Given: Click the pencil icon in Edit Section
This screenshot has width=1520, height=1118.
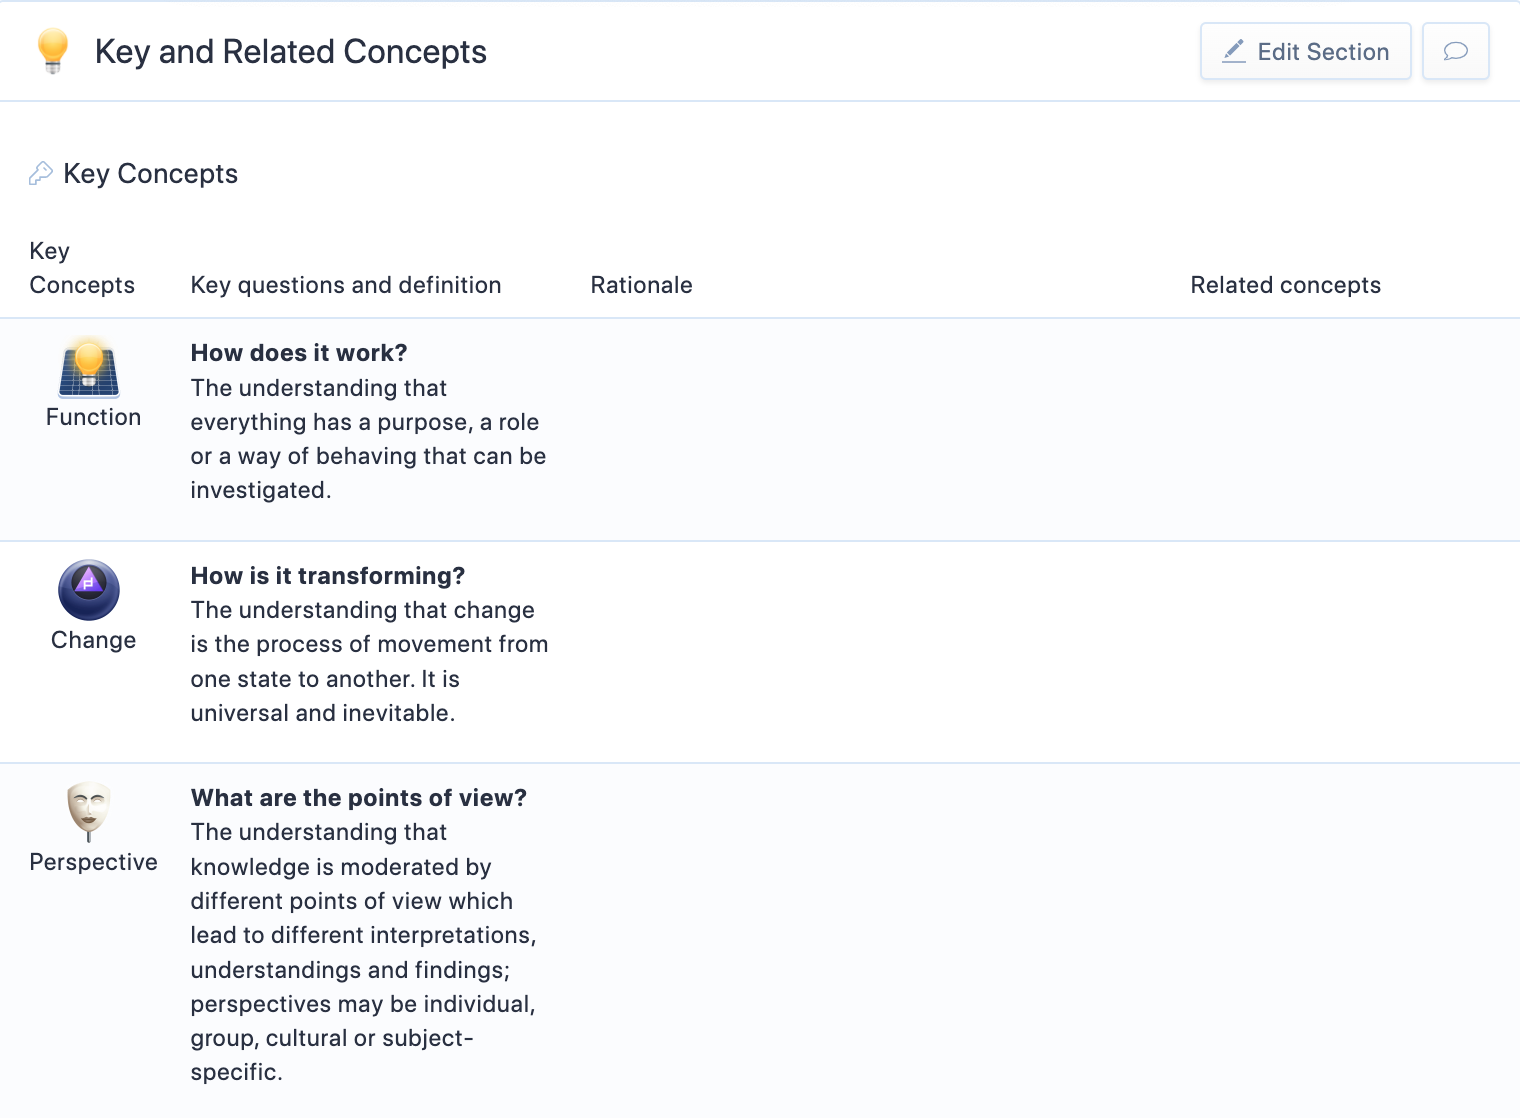Looking at the screenshot, I should 1235,52.
